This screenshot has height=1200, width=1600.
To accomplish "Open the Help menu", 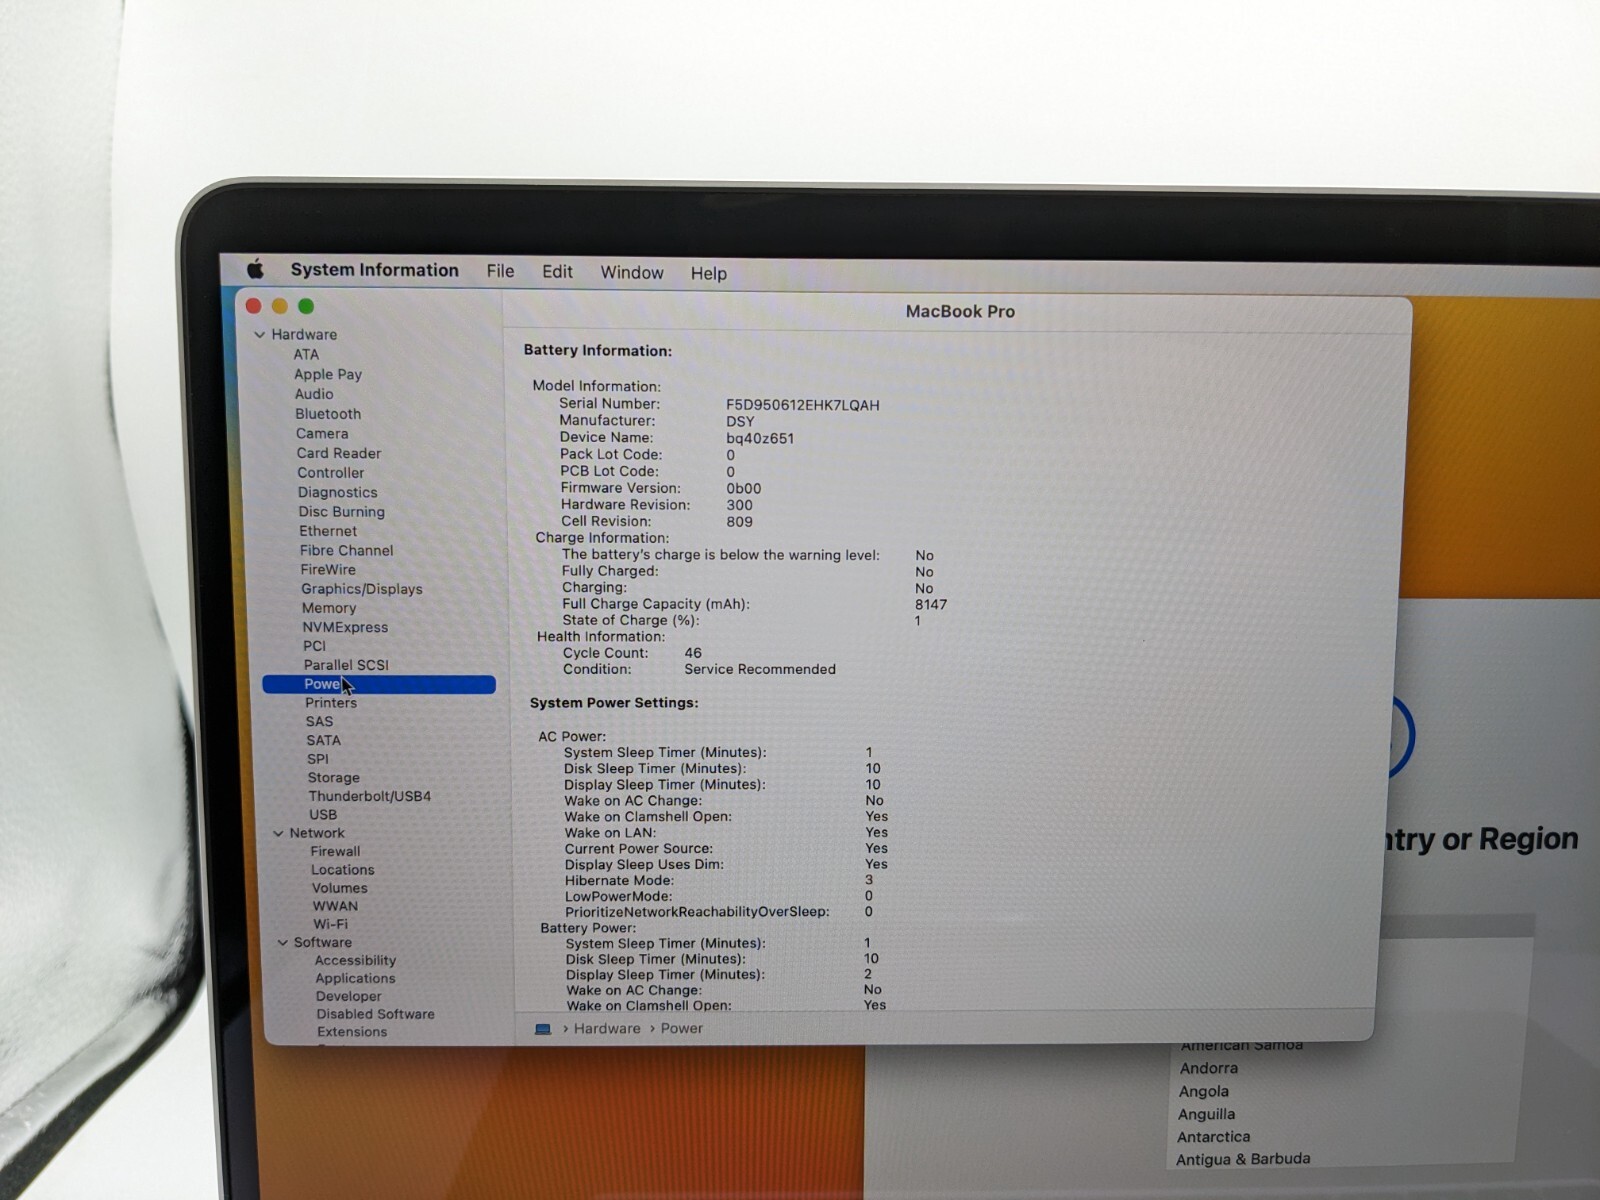I will pos(709,274).
